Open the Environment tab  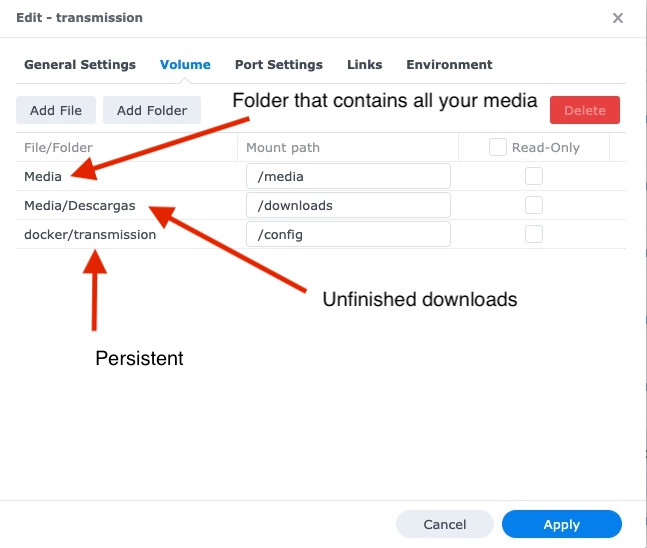(449, 65)
